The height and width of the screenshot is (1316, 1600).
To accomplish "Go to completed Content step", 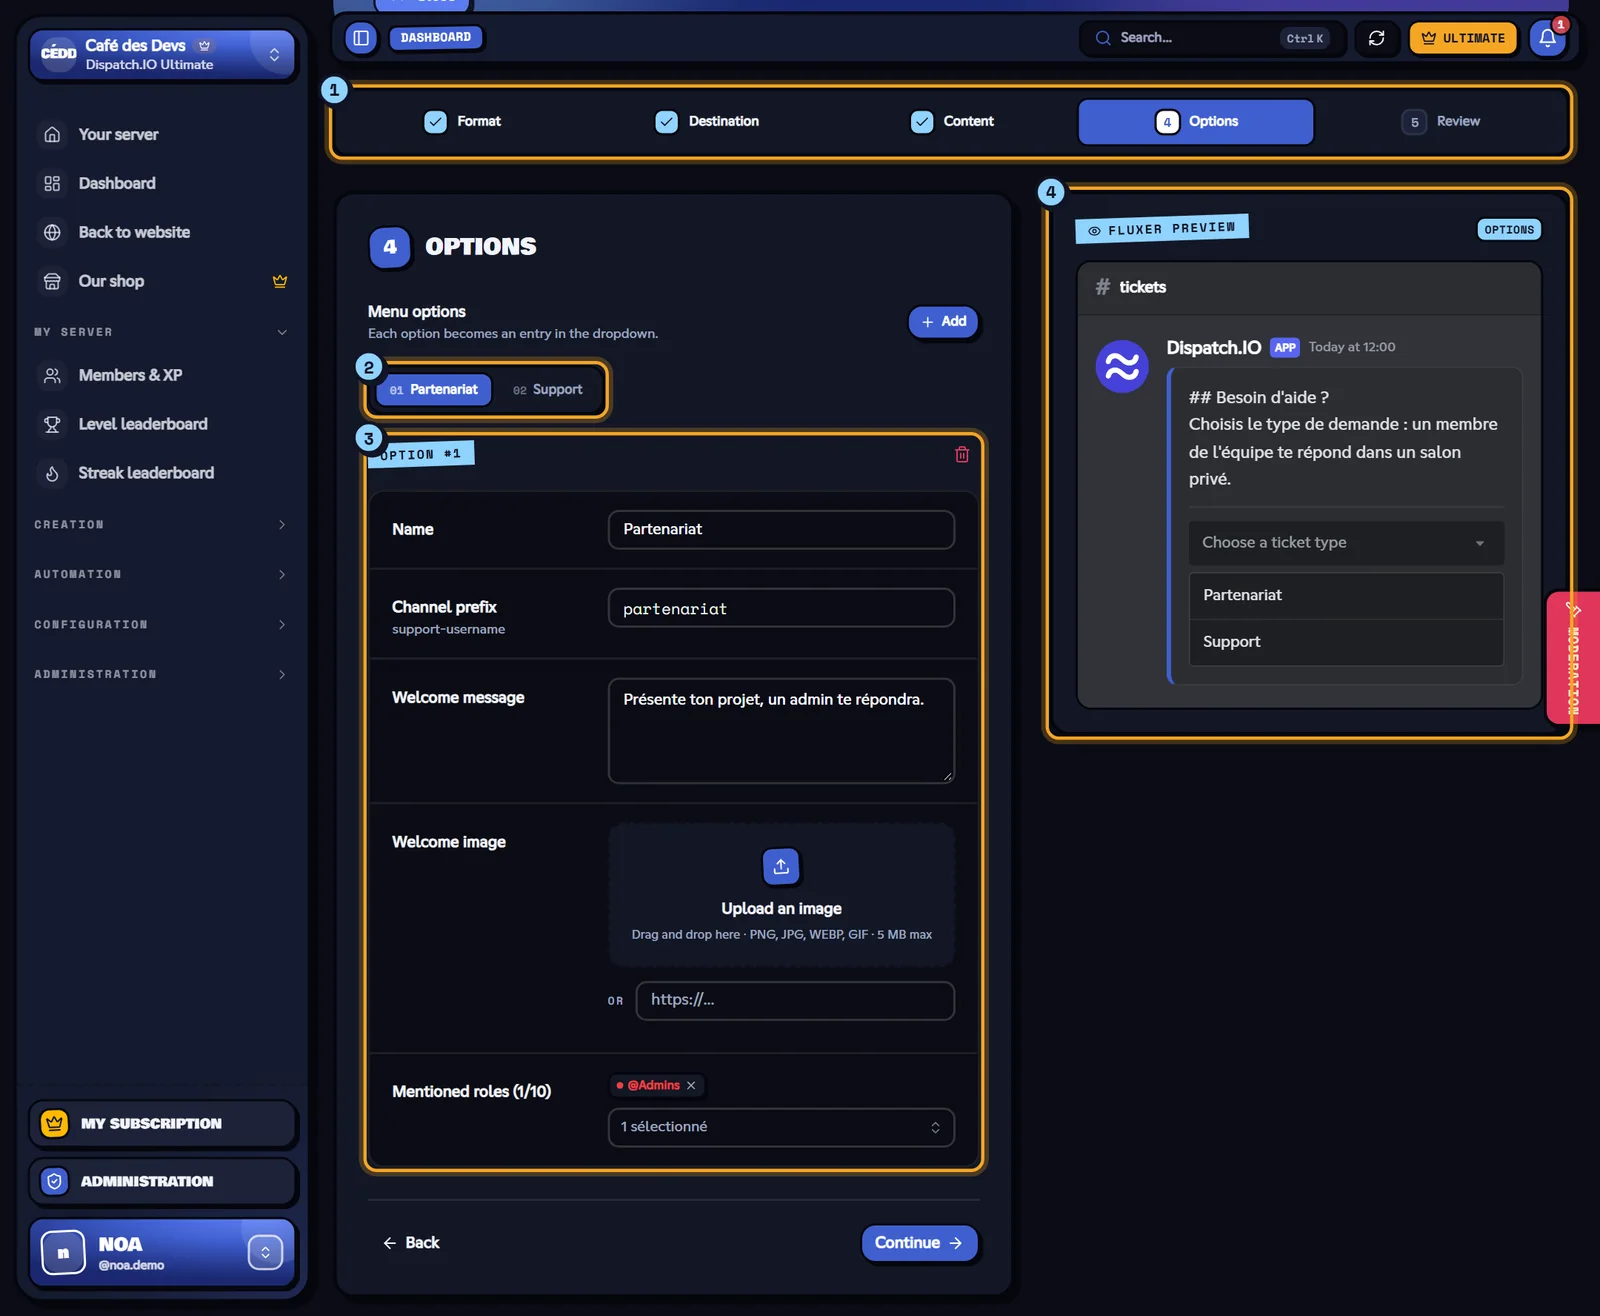I will [x=952, y=121].
